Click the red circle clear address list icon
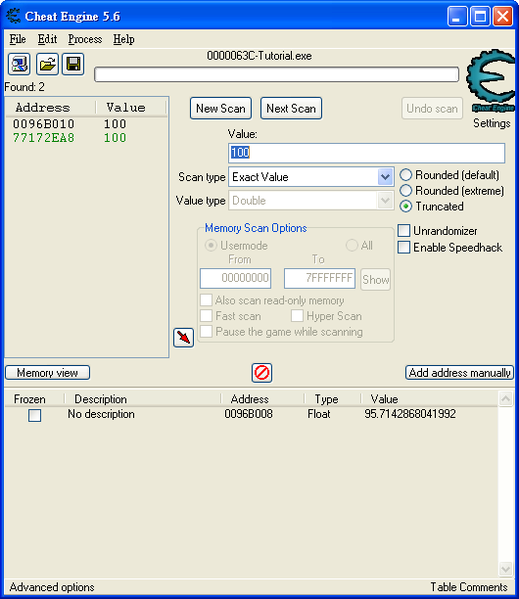Screen dimensions: 519x599 pyautogui.click(x=262, y=372)
